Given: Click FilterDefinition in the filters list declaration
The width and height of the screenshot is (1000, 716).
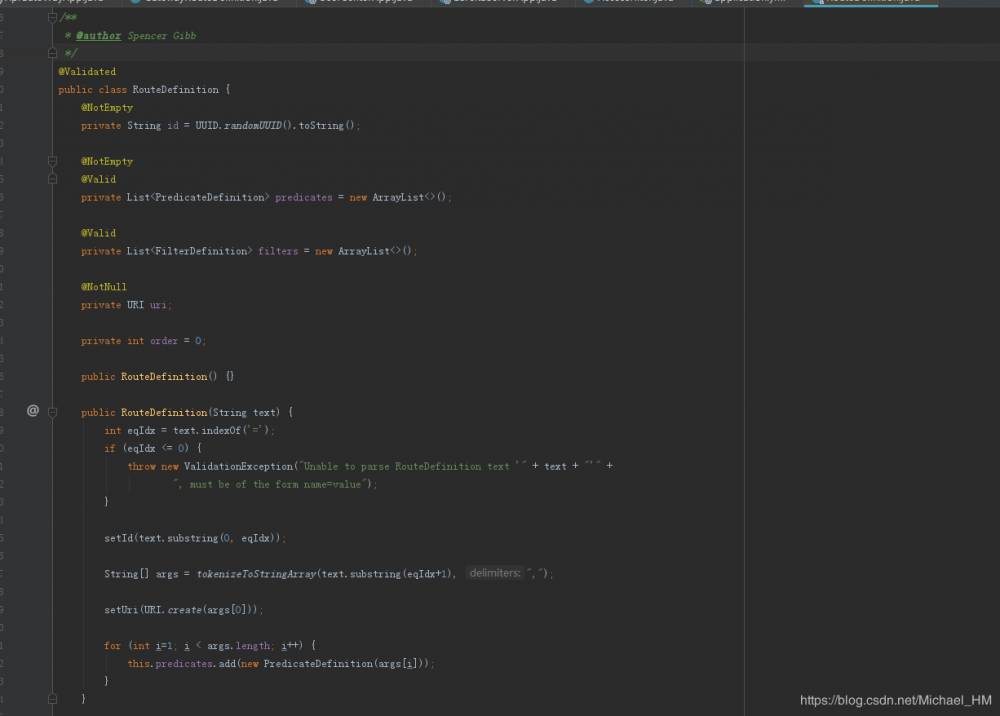Looking at the screenshot, I should click(202, 251).
